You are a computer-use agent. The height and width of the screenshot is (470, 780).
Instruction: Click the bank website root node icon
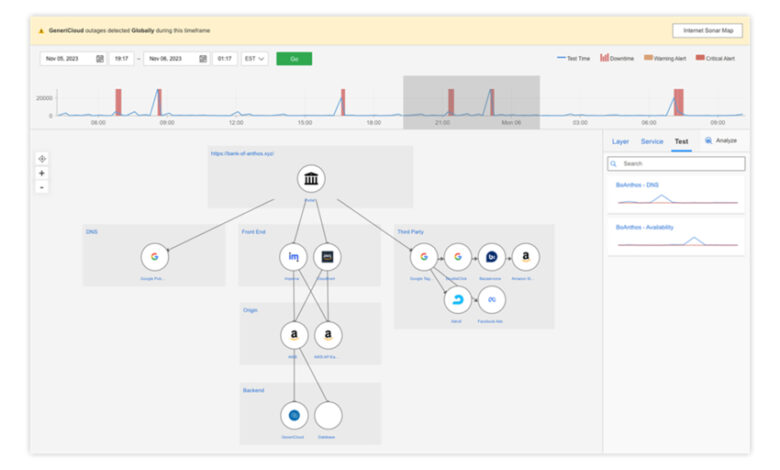point(311,180)
